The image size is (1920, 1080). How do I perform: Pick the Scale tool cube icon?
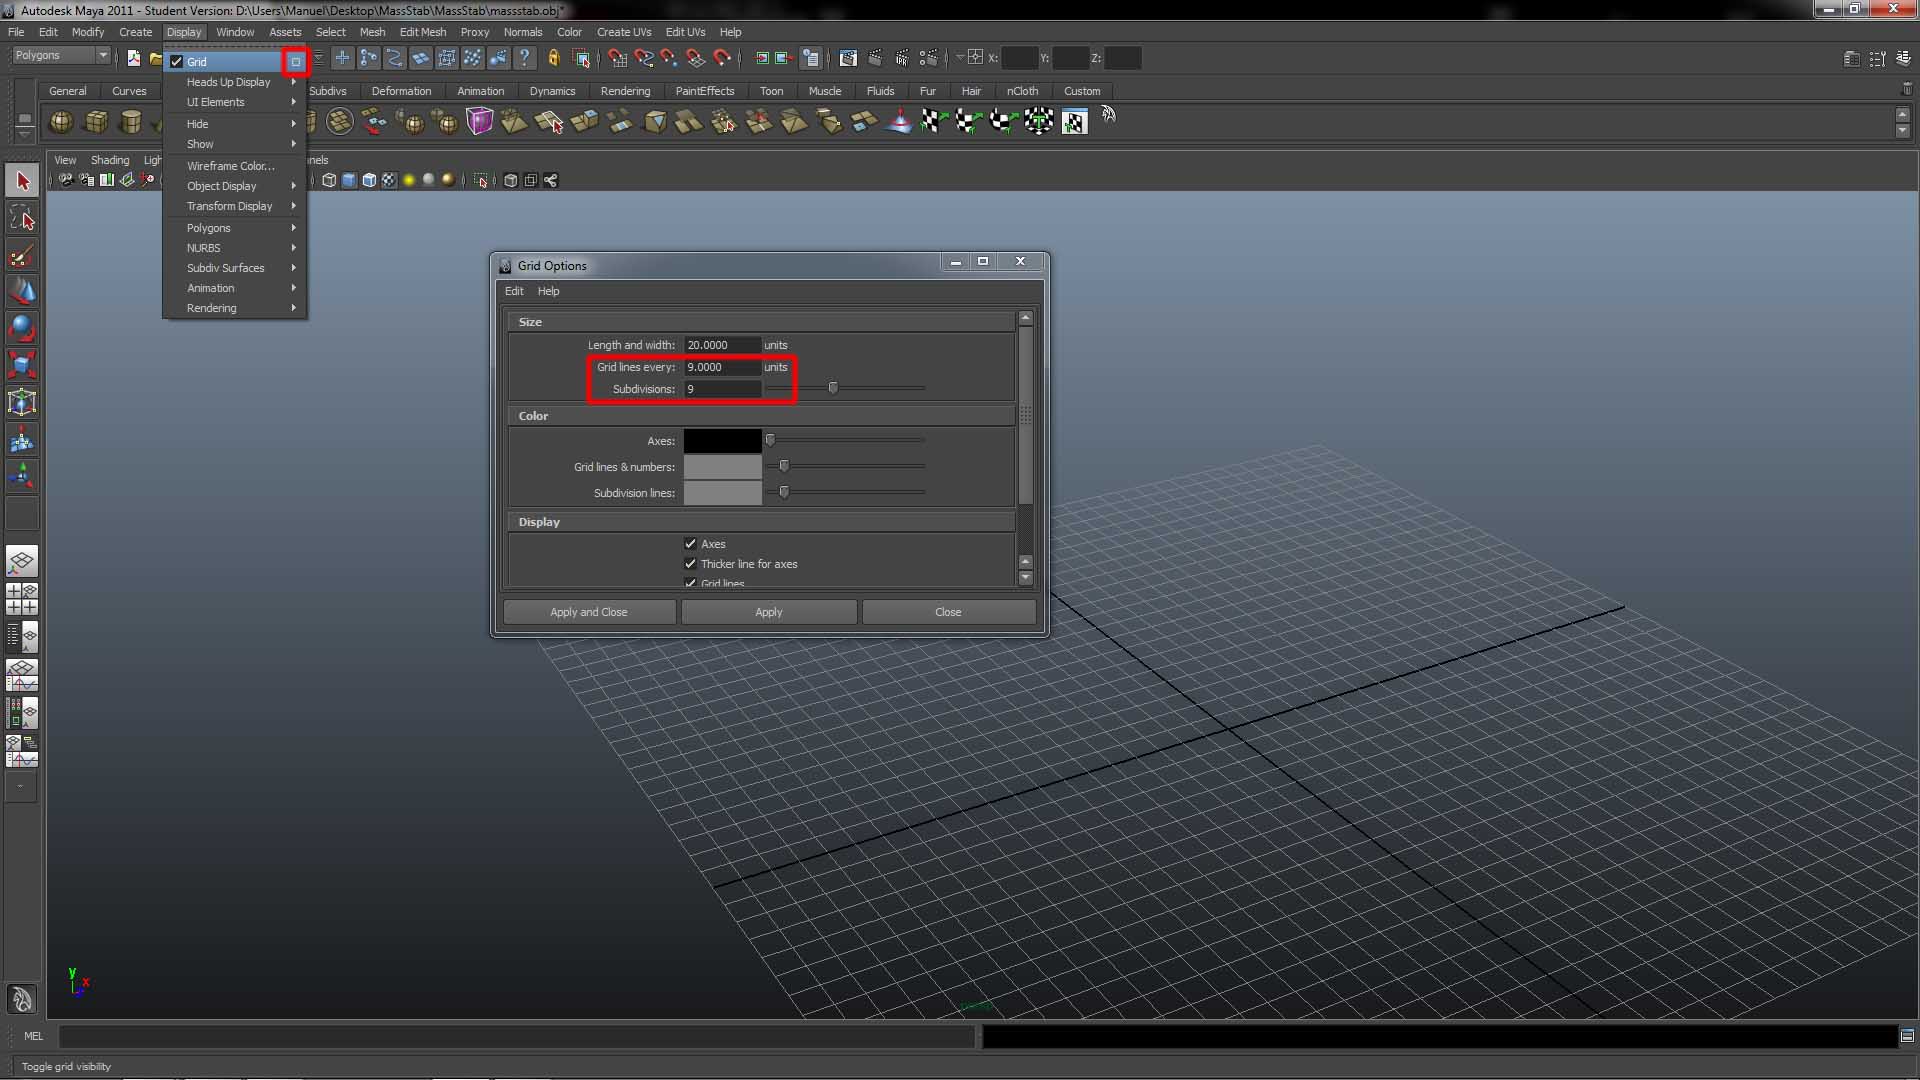pos(22,364)
